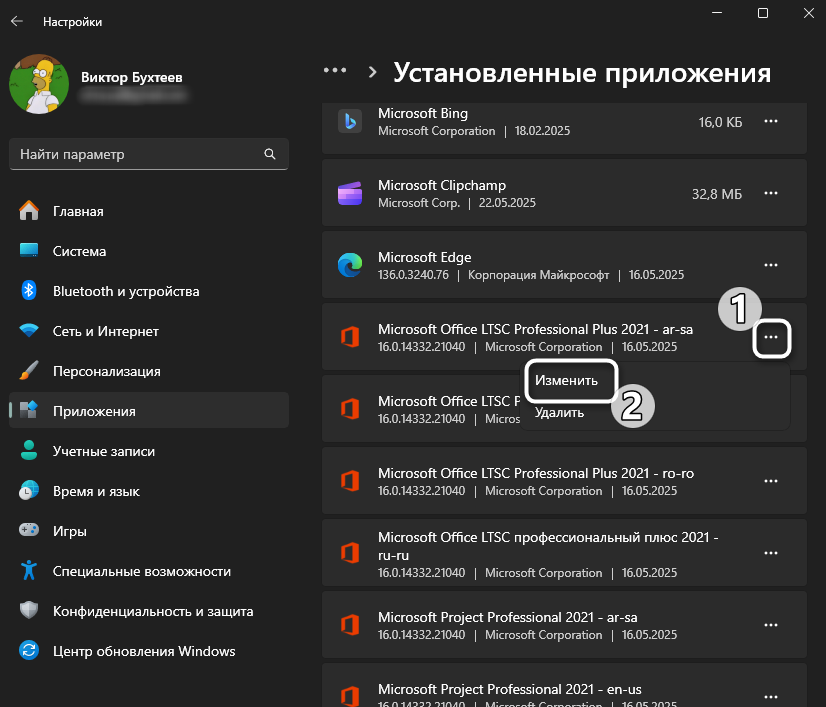
Task: Open options for Project Professional 2021 ar-sa
Action: 771,625
